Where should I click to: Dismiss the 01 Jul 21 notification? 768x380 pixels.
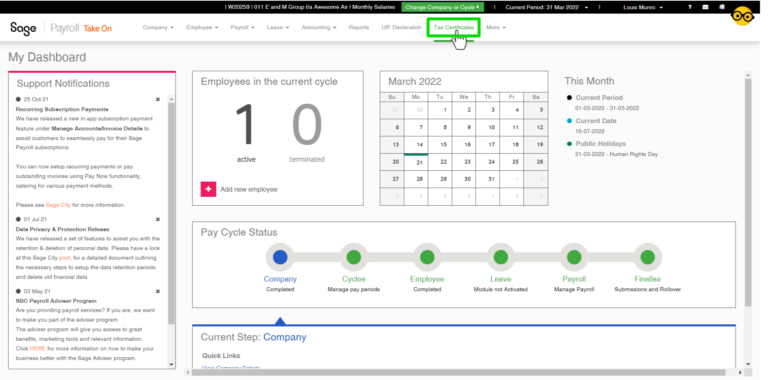click(158, 219)
